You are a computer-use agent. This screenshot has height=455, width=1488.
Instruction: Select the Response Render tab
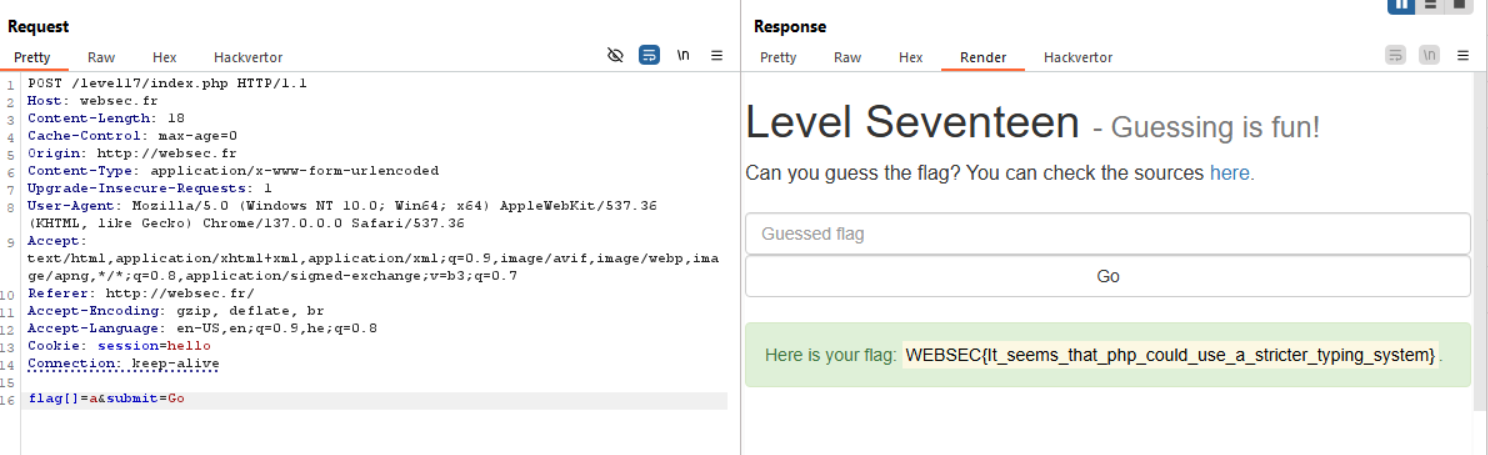(x=983, y=58)
